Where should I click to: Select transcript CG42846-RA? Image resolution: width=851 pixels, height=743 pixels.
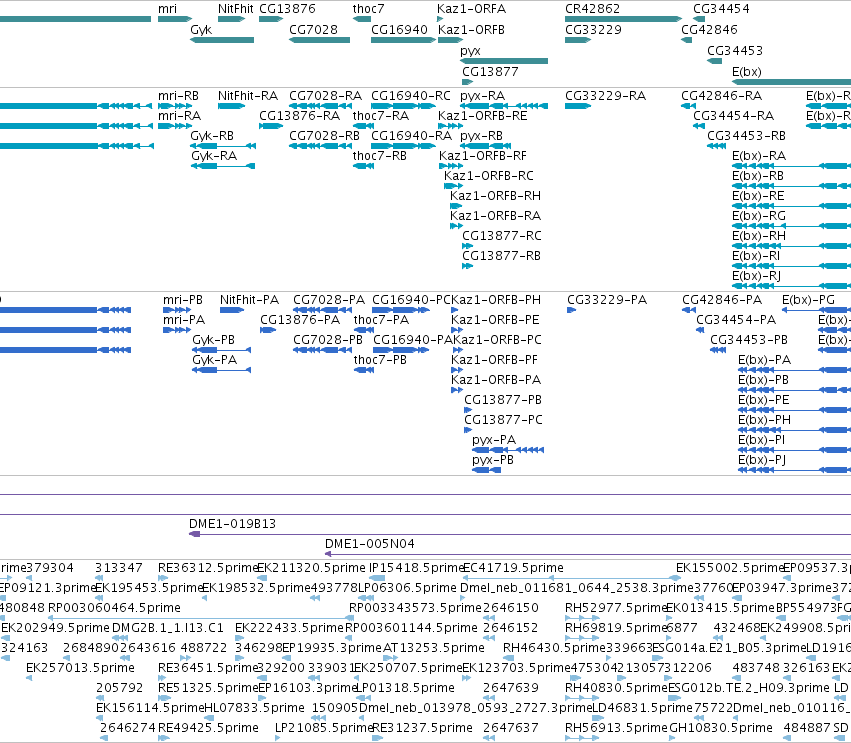(x=721, y=96)
